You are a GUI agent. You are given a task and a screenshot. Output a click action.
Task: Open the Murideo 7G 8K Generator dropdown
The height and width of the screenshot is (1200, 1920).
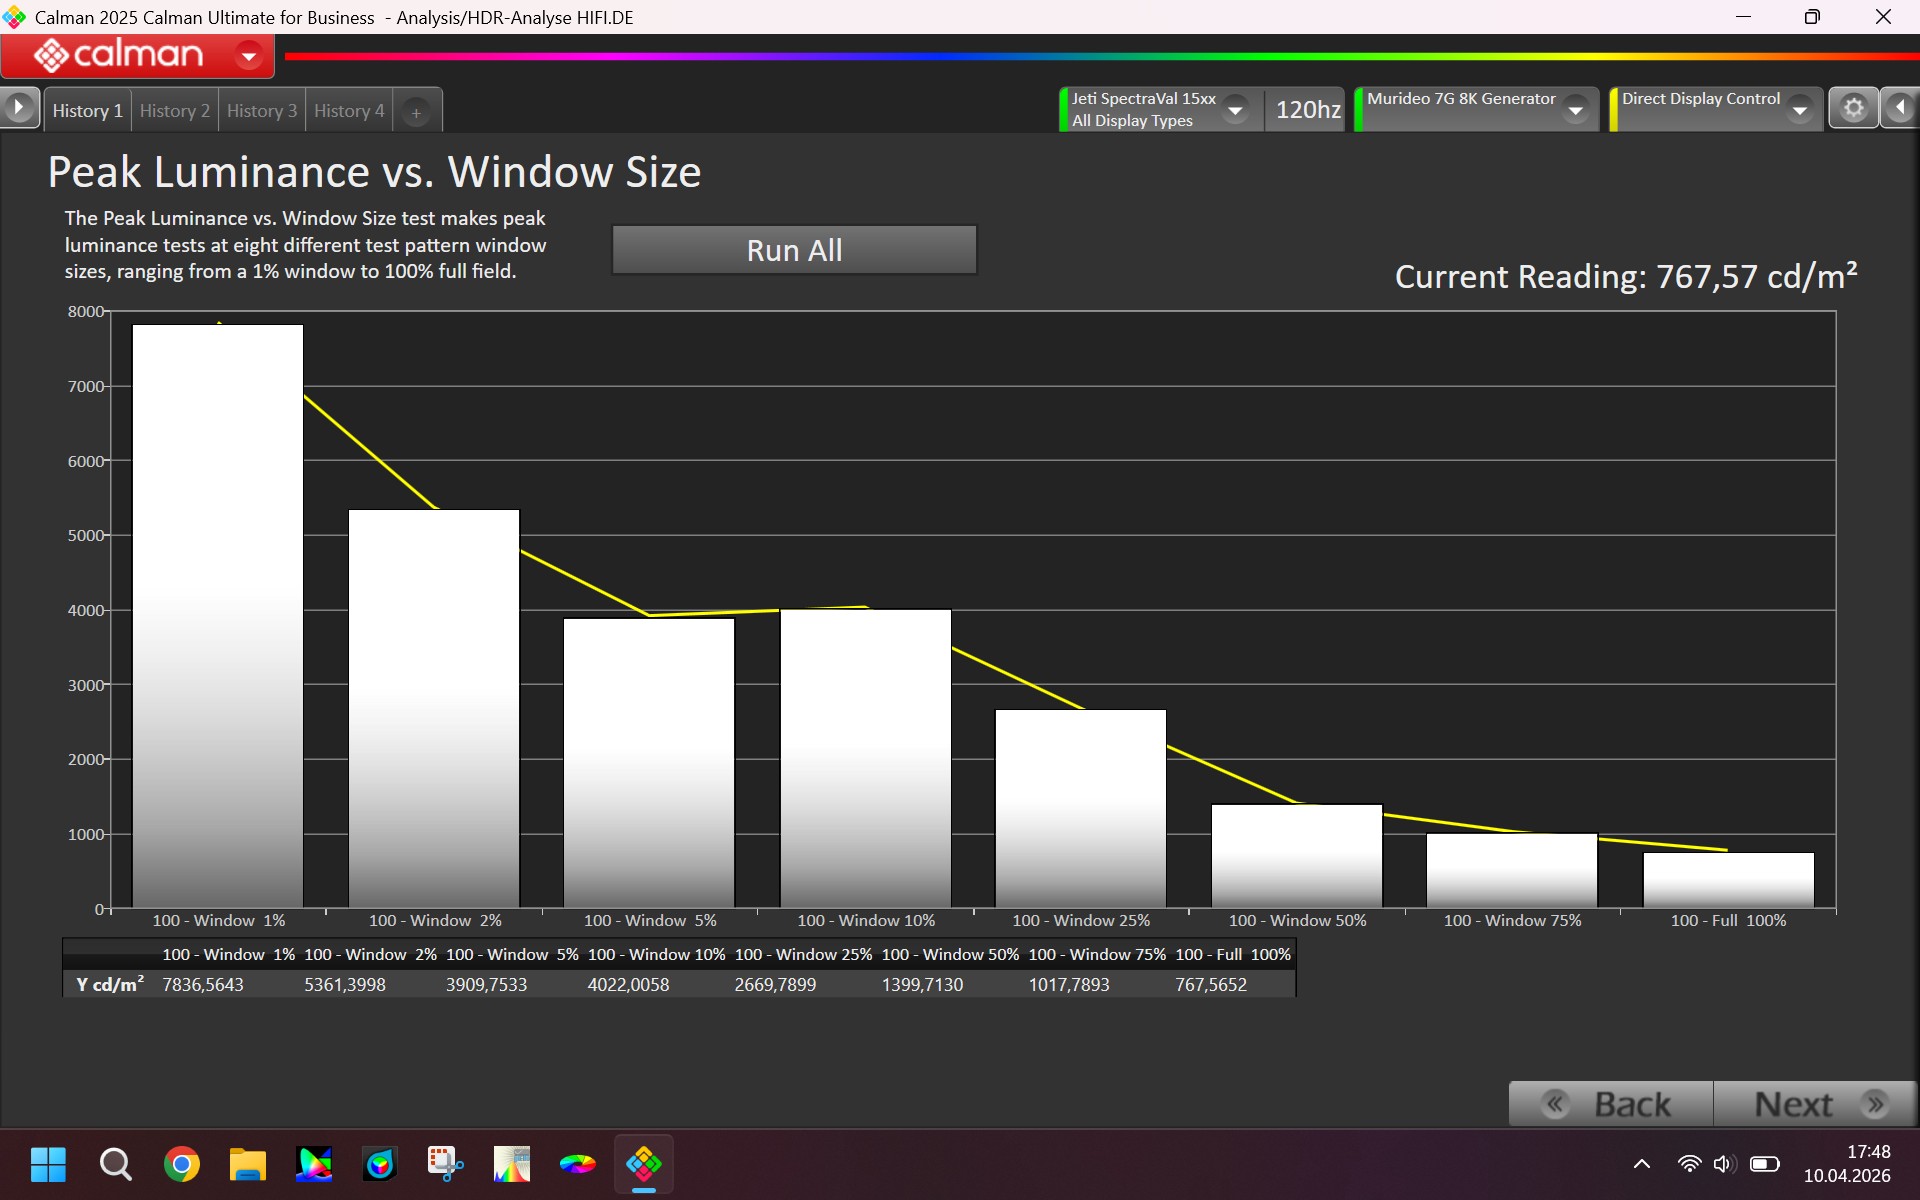[1576, 109]
